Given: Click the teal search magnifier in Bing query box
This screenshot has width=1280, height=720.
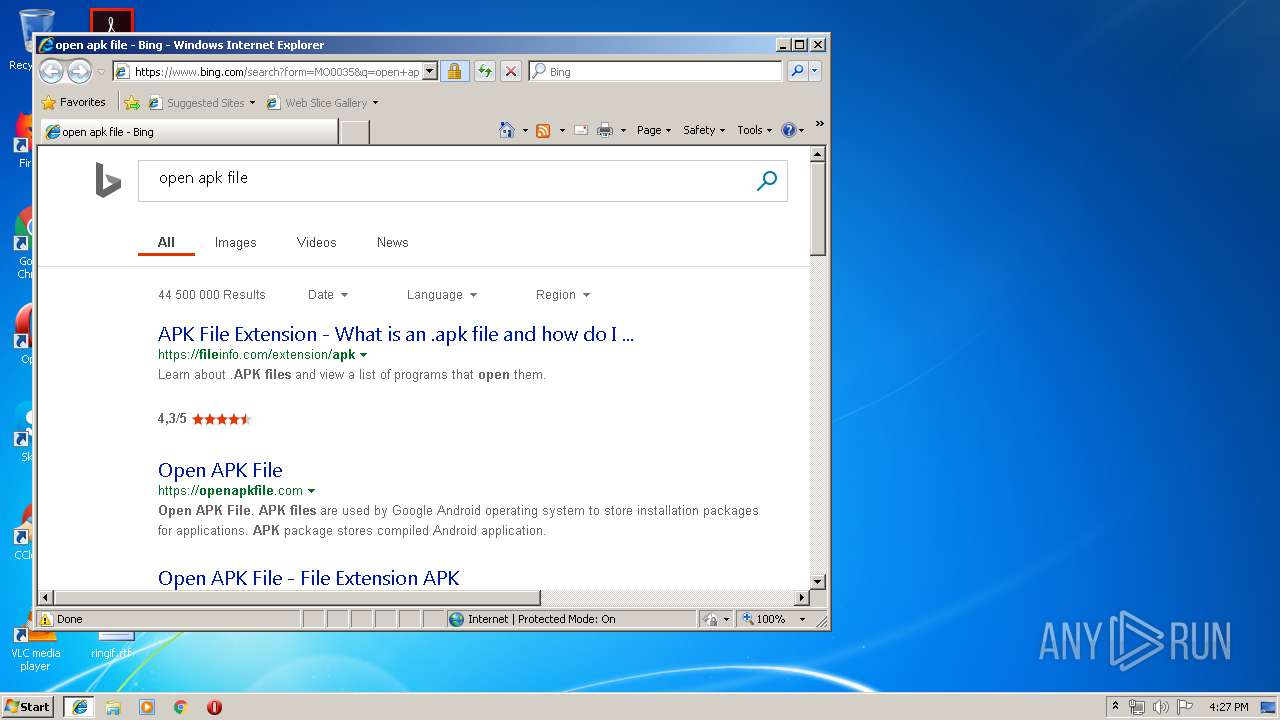Looking at the screenshot, I should click(767, 181).
